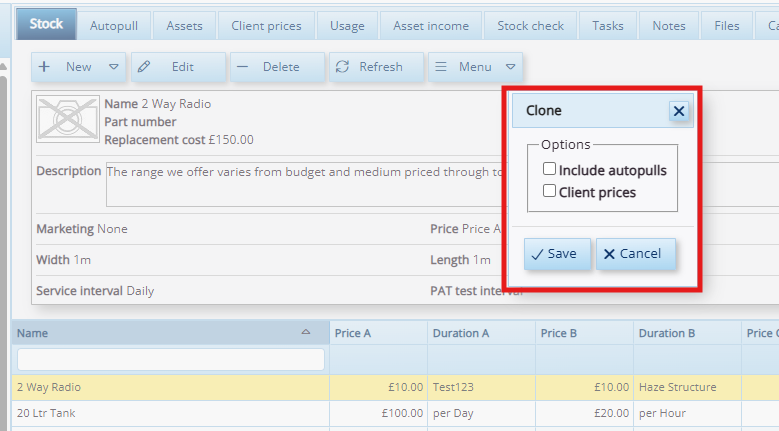Open the Asset income tab
779x431 pixels.
coord(431,26)
